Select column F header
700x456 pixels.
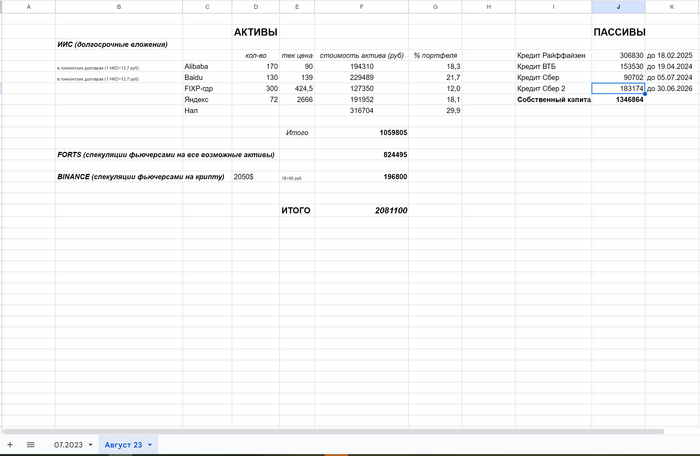pyautogui.click(x=362, y=7)
